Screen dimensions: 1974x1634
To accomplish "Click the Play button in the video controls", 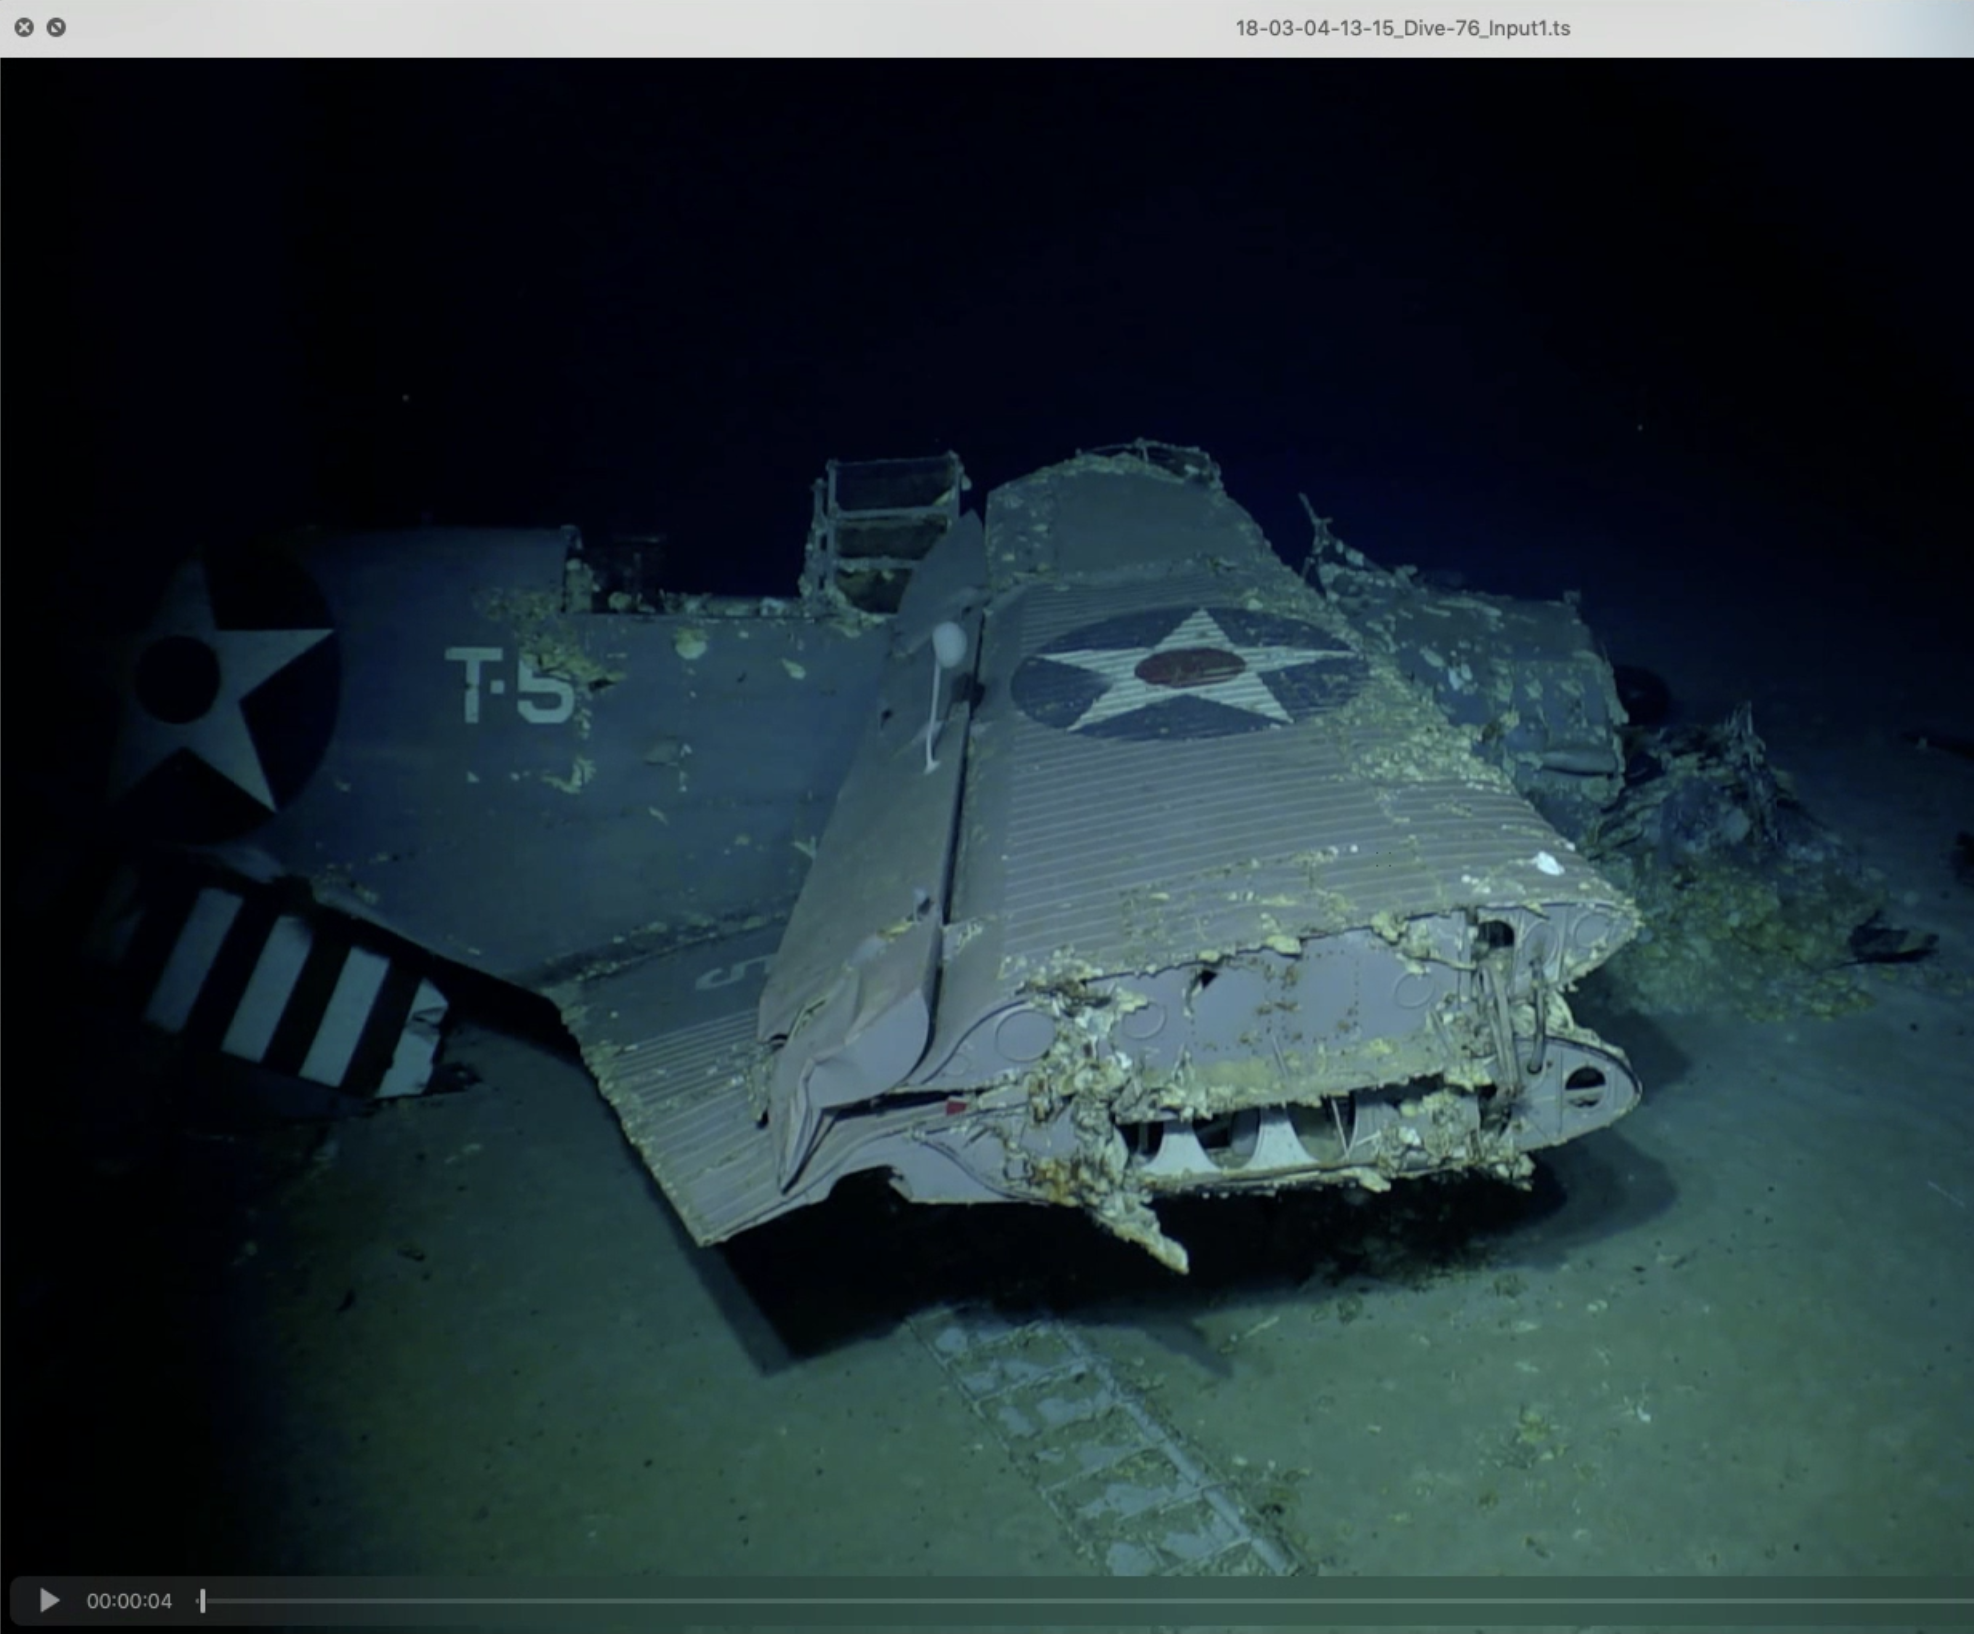I will pyautogui.click(x=48, y=1600).
